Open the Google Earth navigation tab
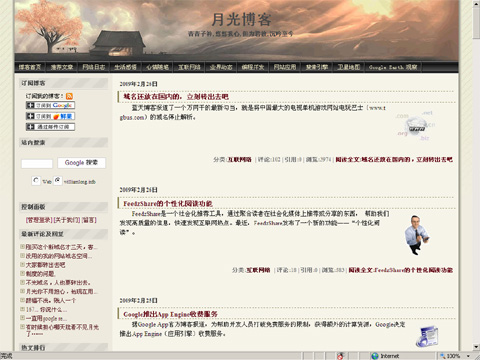Screen dimensions: 480x360 pos(393,67)
